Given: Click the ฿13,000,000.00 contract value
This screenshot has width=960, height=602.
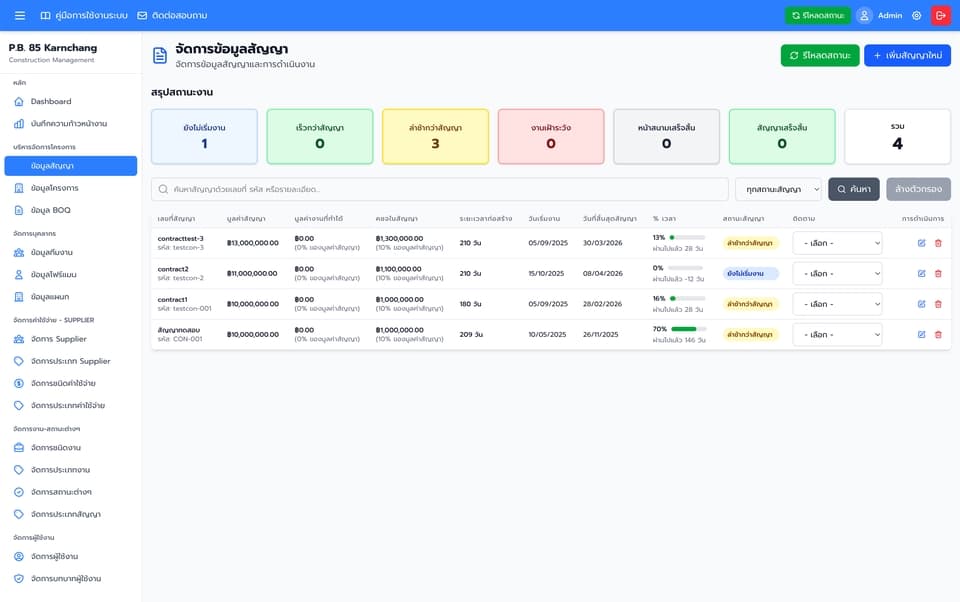Looking at the screenshot, I should point(252,243).
